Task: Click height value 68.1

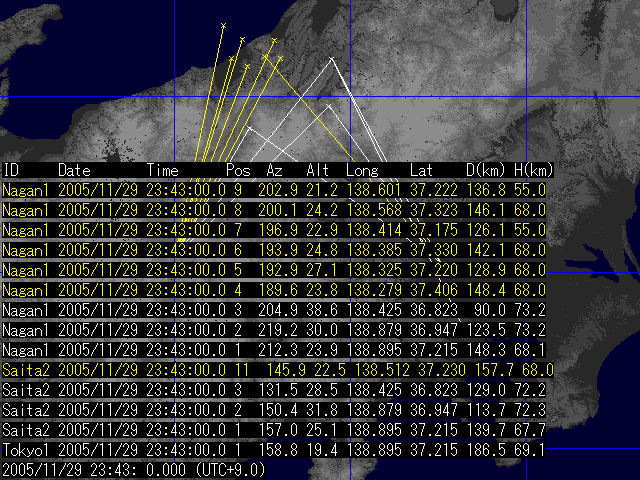Action: [530, 350]
